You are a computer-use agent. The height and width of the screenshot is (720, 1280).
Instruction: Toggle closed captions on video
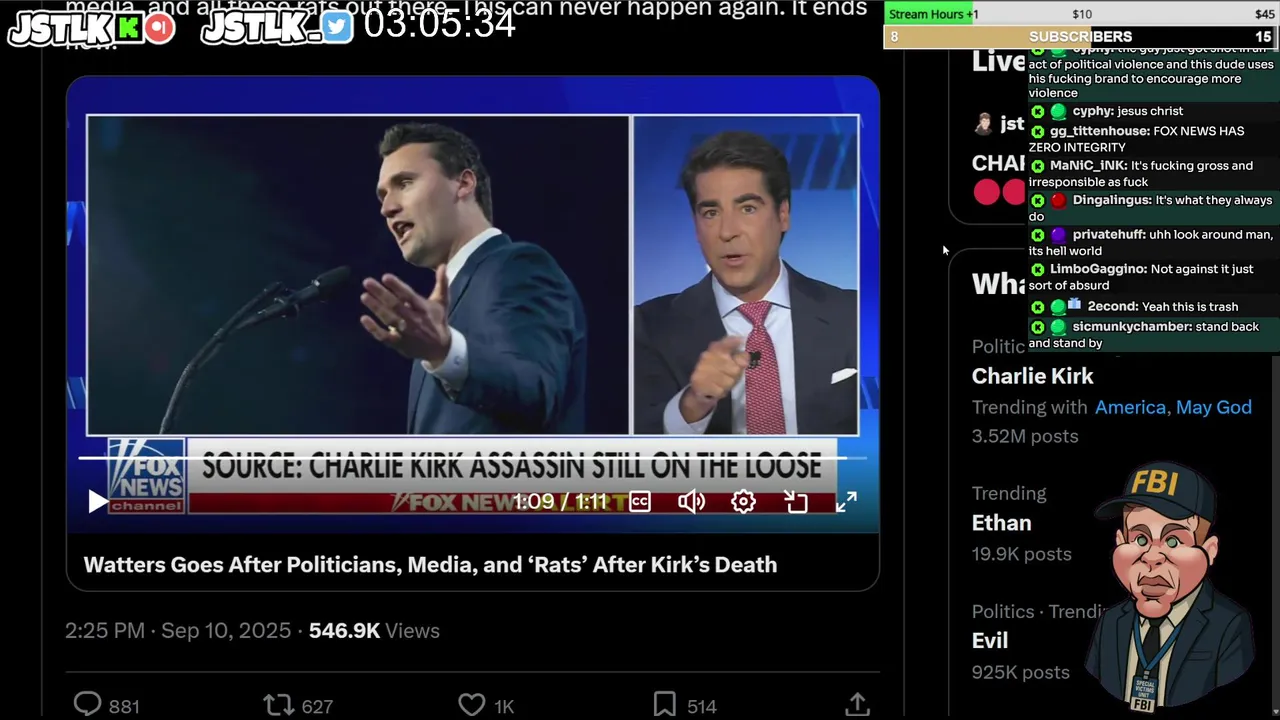[x=640, y=502]
